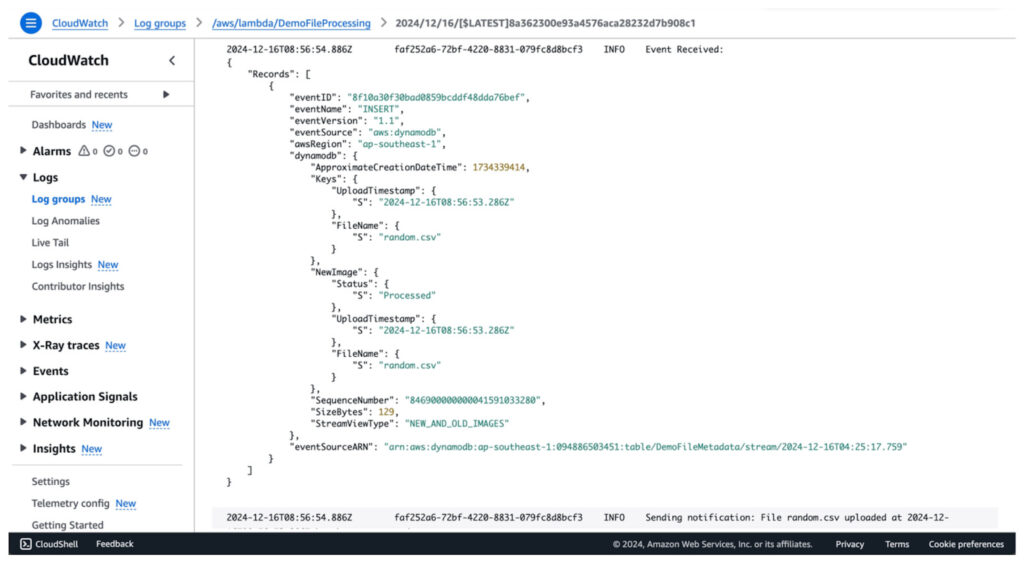Open Cookie preferences in the footer
1024x563 pixels.
pos(966,544)
